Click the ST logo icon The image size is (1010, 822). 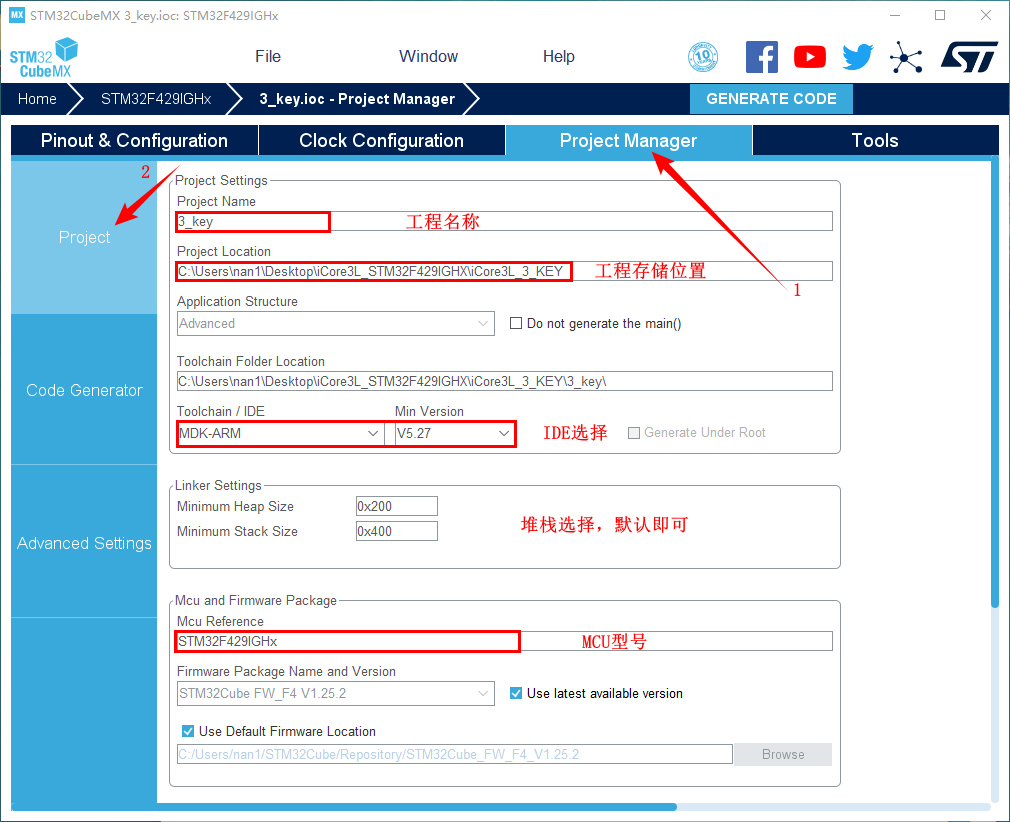tap(968, 57)
